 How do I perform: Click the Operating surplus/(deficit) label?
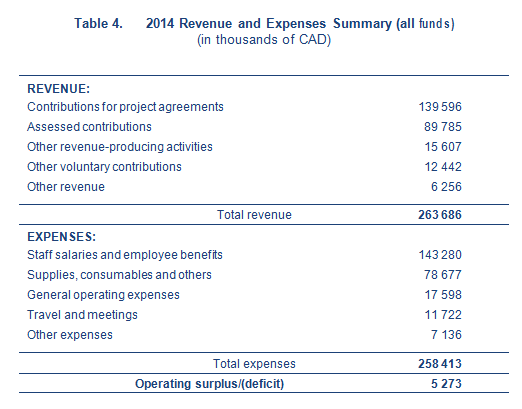[x=210, y=384]
